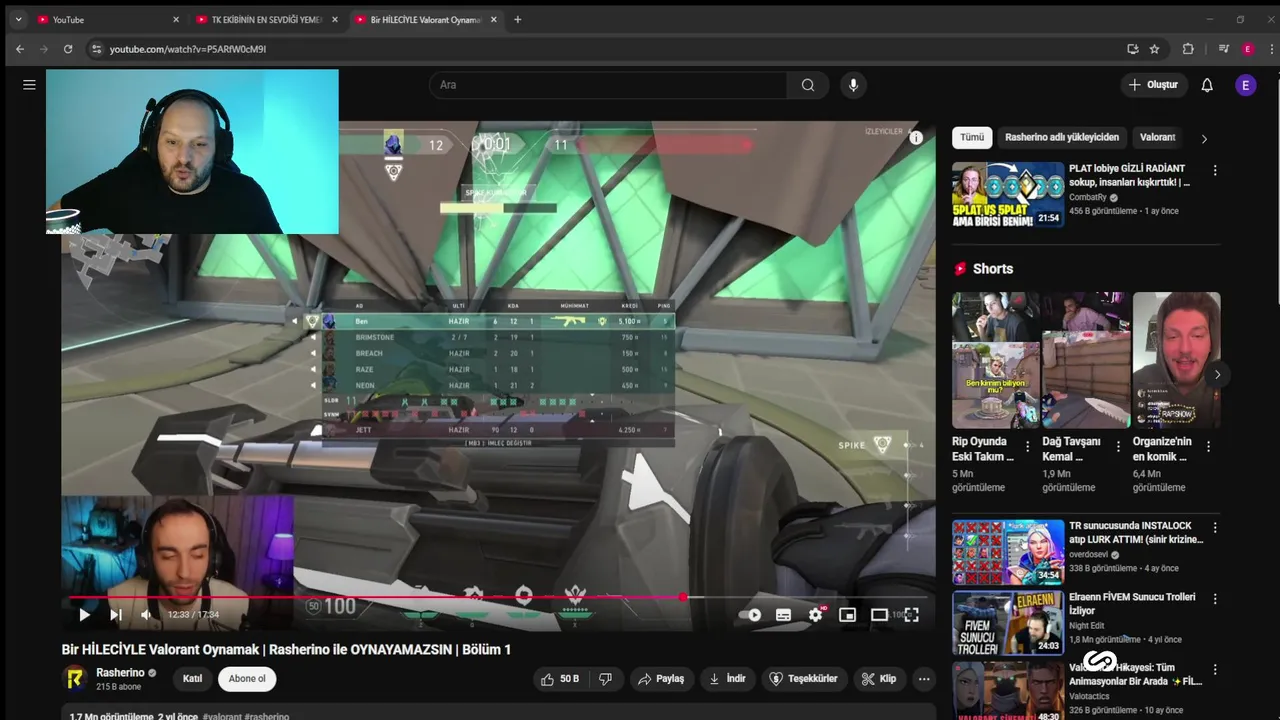This screenshot has height=720, width=1280.
Task: Share the video via Paylaş
Action: coord(661,679)
